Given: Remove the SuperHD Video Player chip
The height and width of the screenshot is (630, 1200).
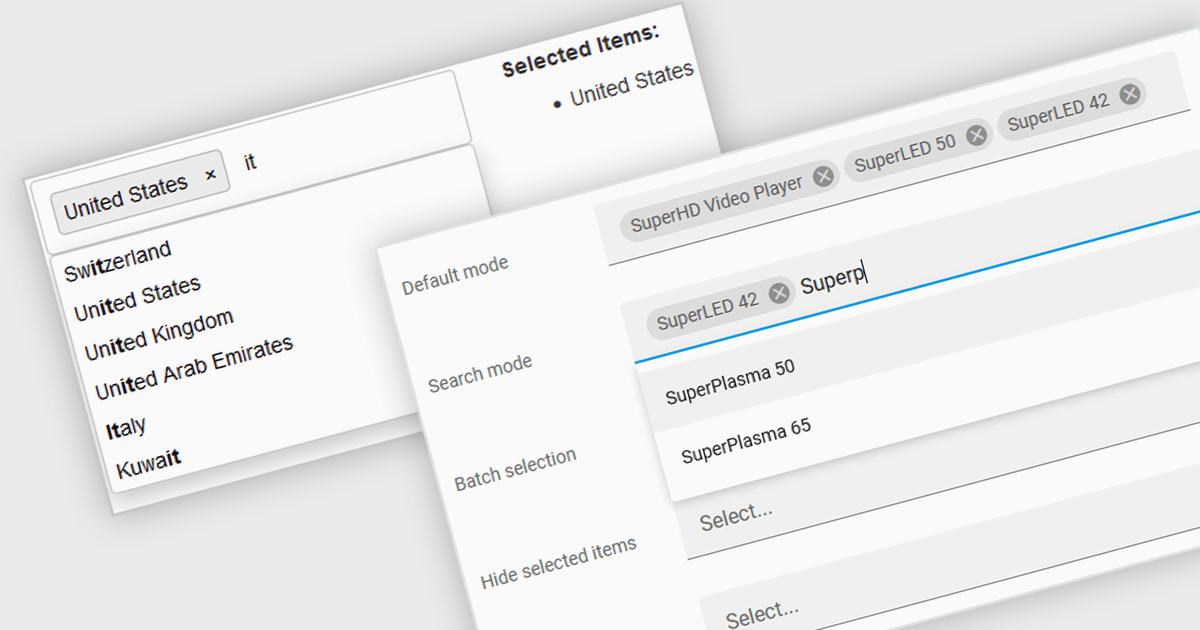Looking at the screenshot, I should point(823,177).
